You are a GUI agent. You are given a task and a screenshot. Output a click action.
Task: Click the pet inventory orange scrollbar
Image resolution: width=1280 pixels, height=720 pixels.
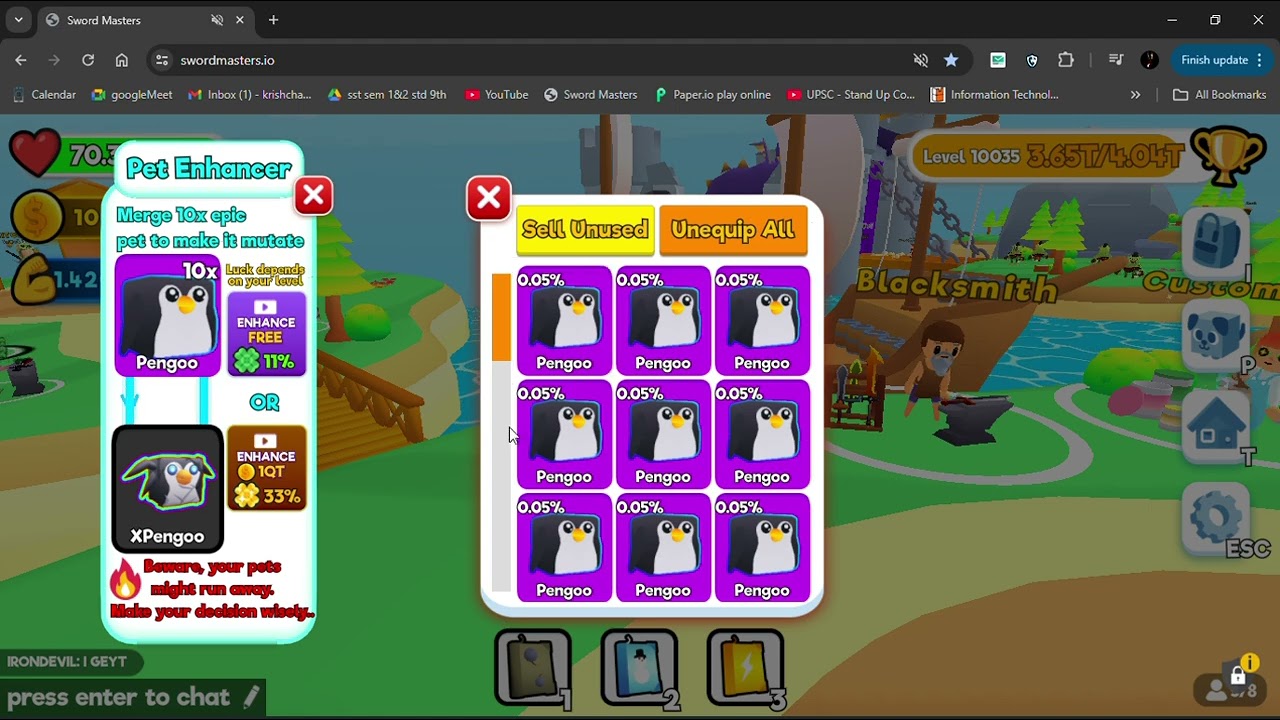501,316
